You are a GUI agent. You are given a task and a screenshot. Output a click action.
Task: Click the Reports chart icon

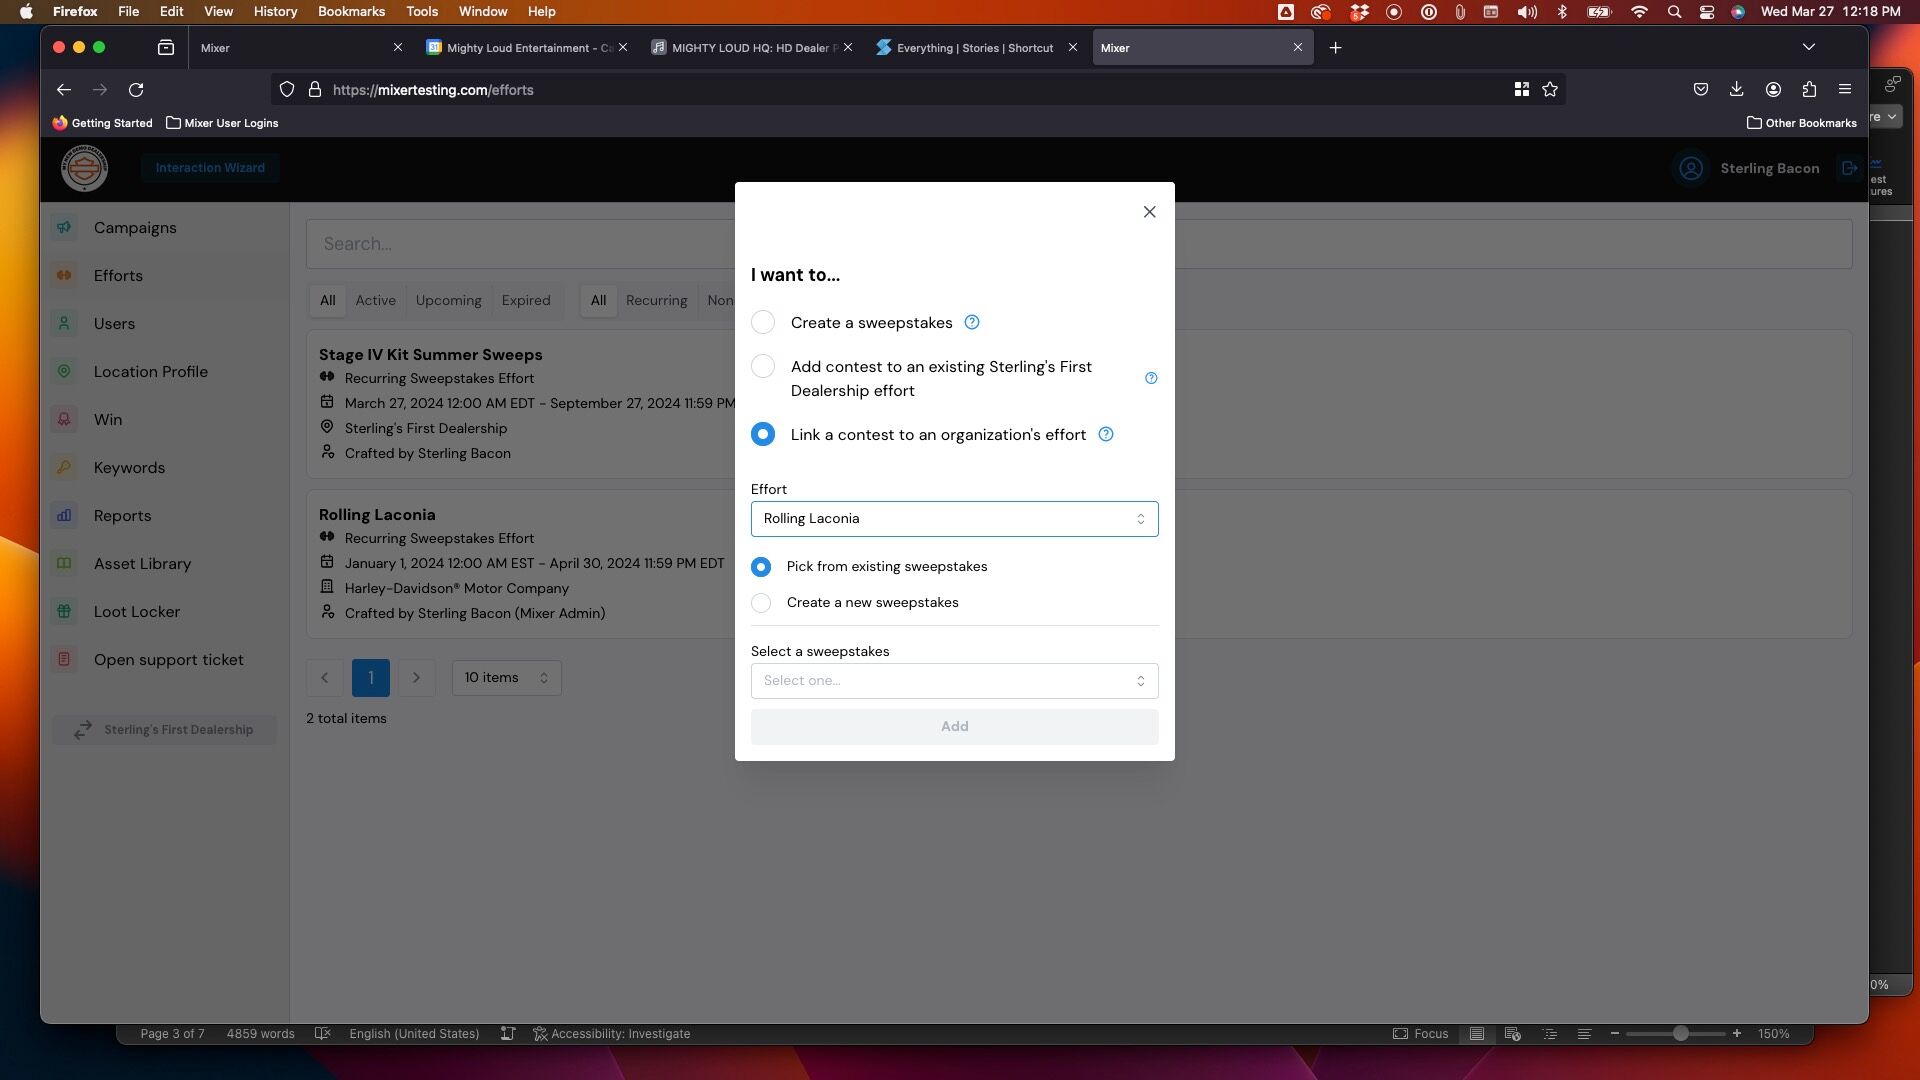pos(64,516)
